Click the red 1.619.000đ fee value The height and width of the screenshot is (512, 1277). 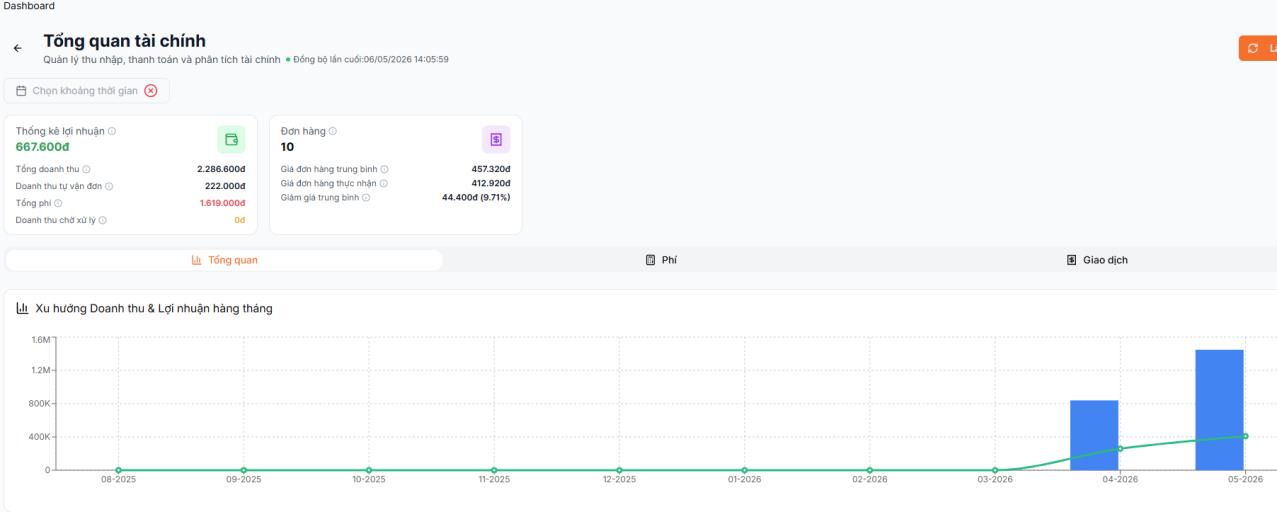(x=222, y=203)
